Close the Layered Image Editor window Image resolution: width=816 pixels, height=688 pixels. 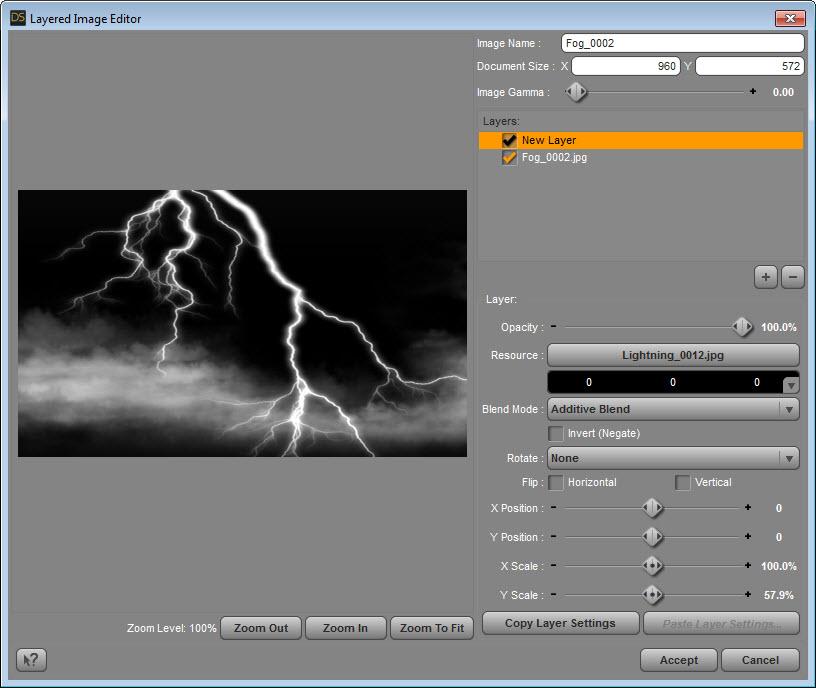click(x=790, y=18)
